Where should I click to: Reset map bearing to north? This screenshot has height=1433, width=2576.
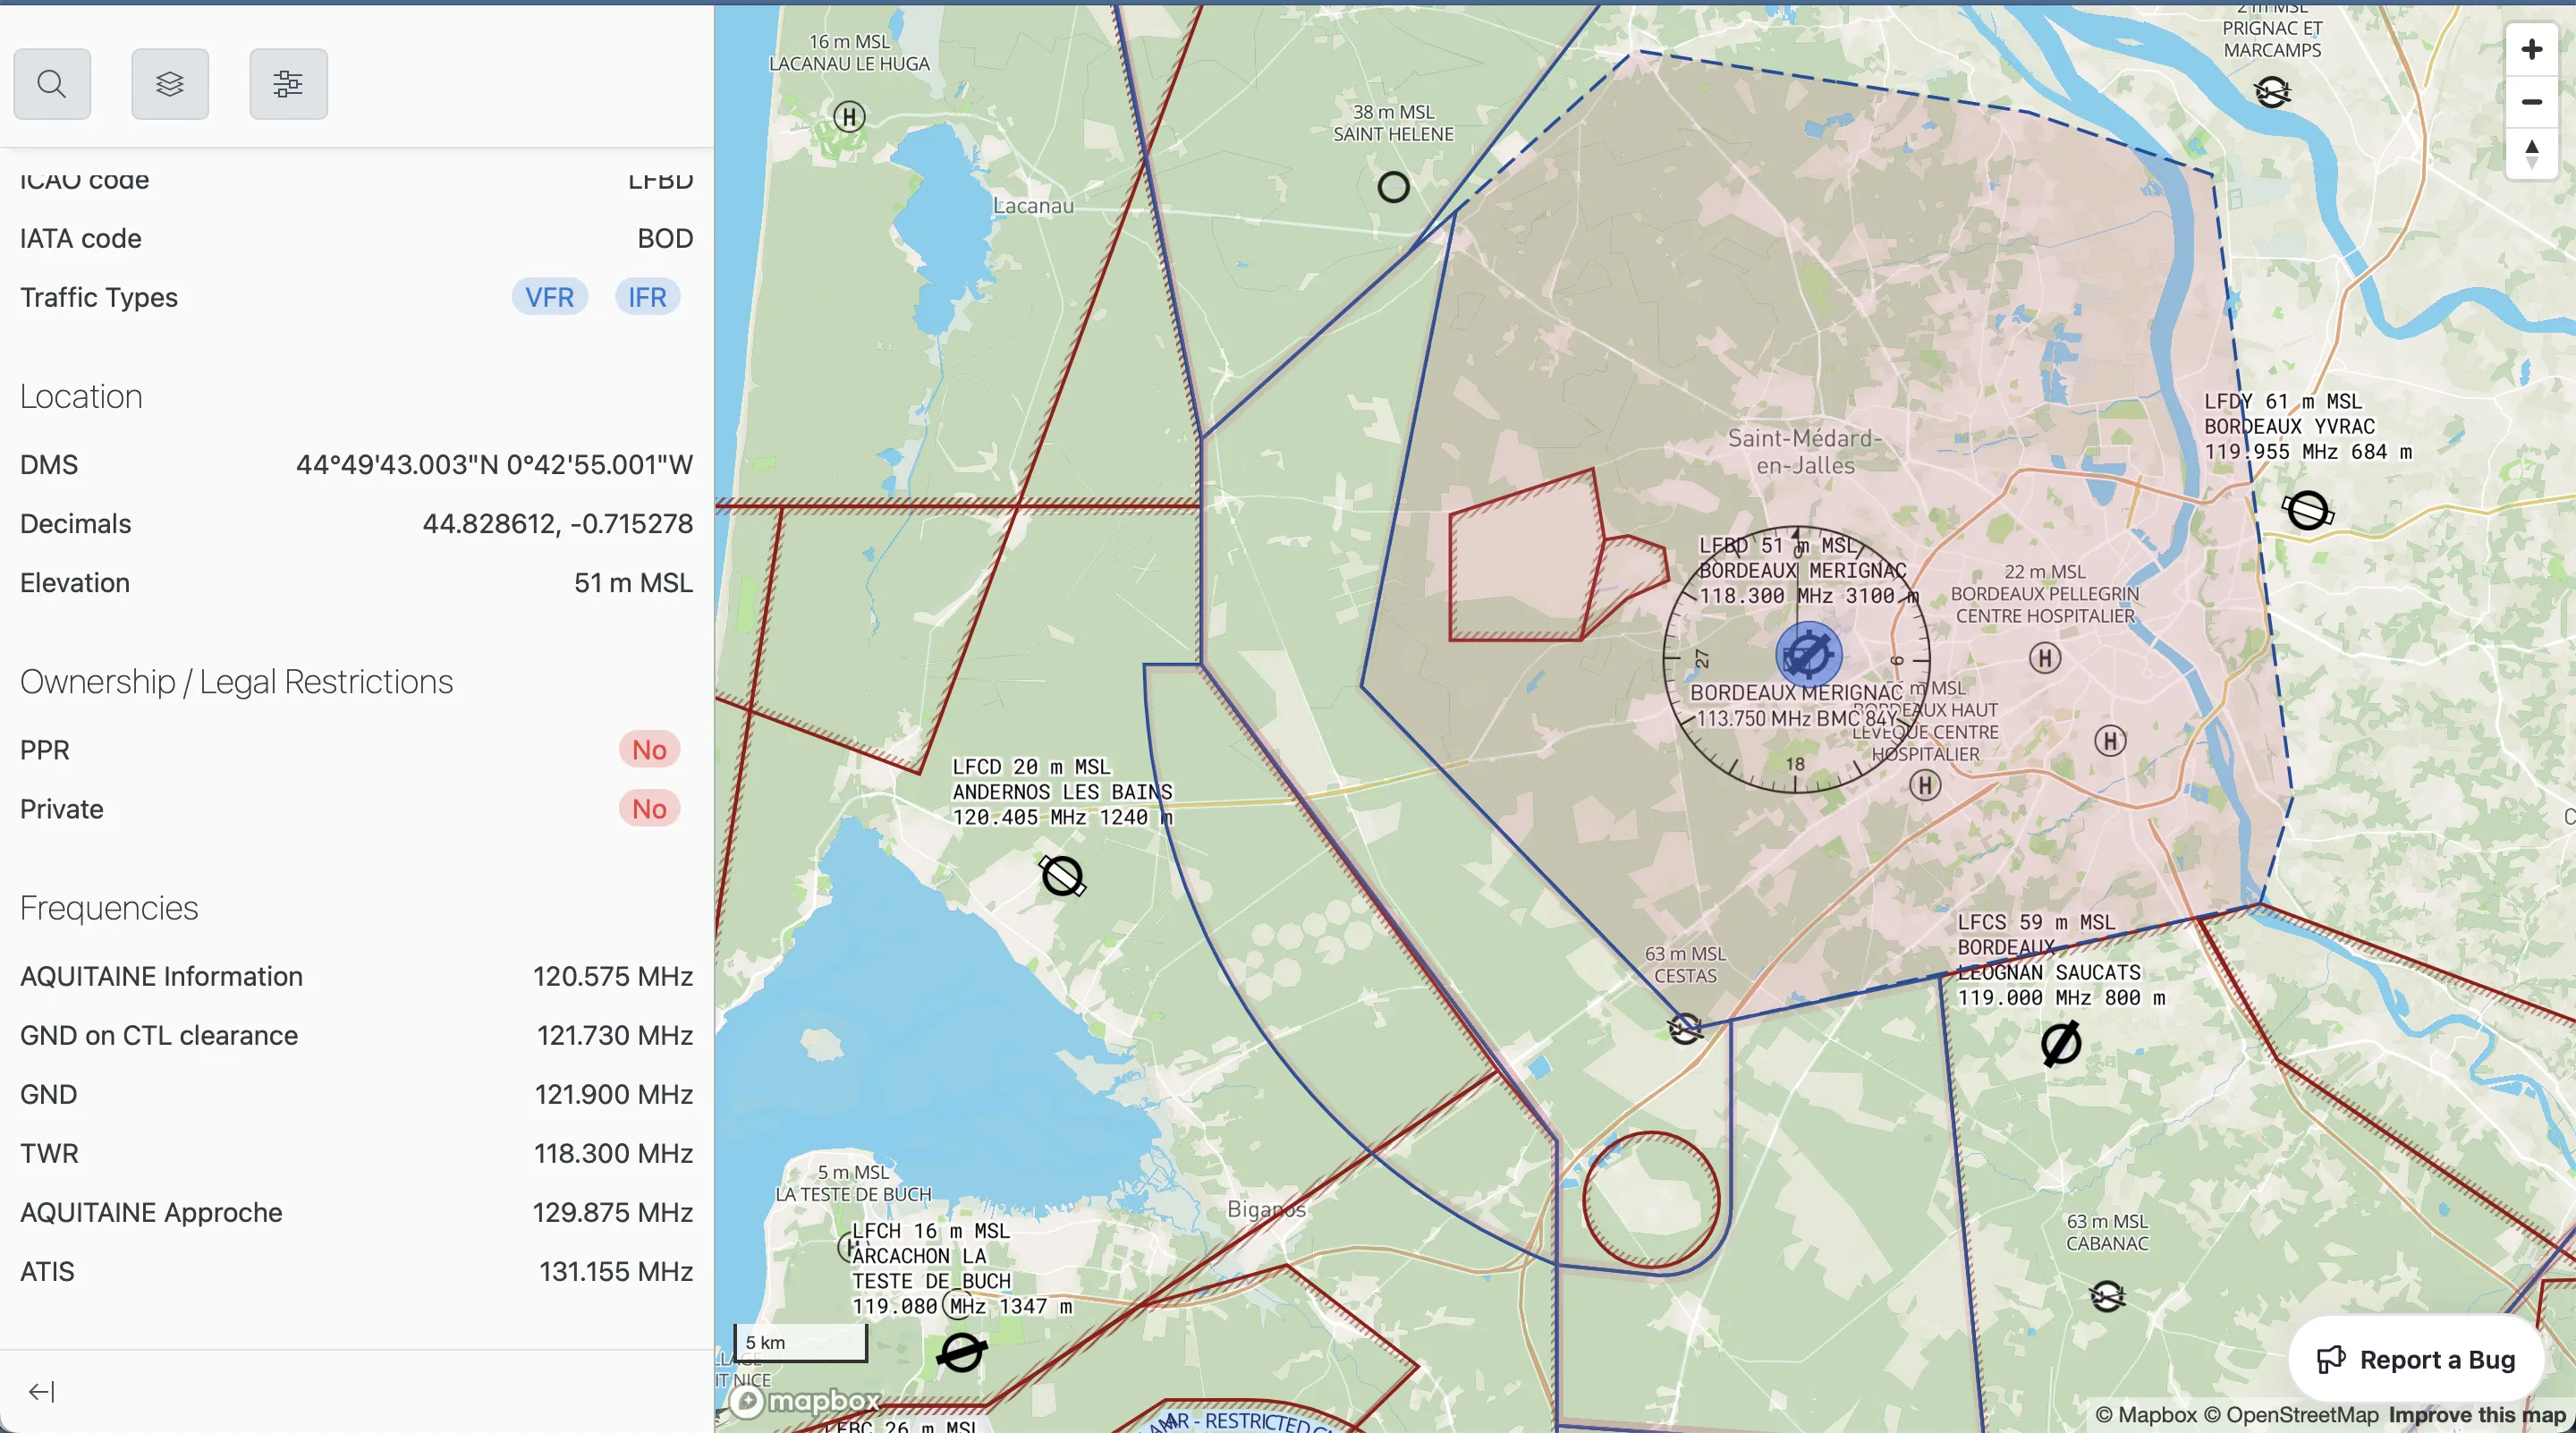pyautogui.click(x=2531, y=154)
